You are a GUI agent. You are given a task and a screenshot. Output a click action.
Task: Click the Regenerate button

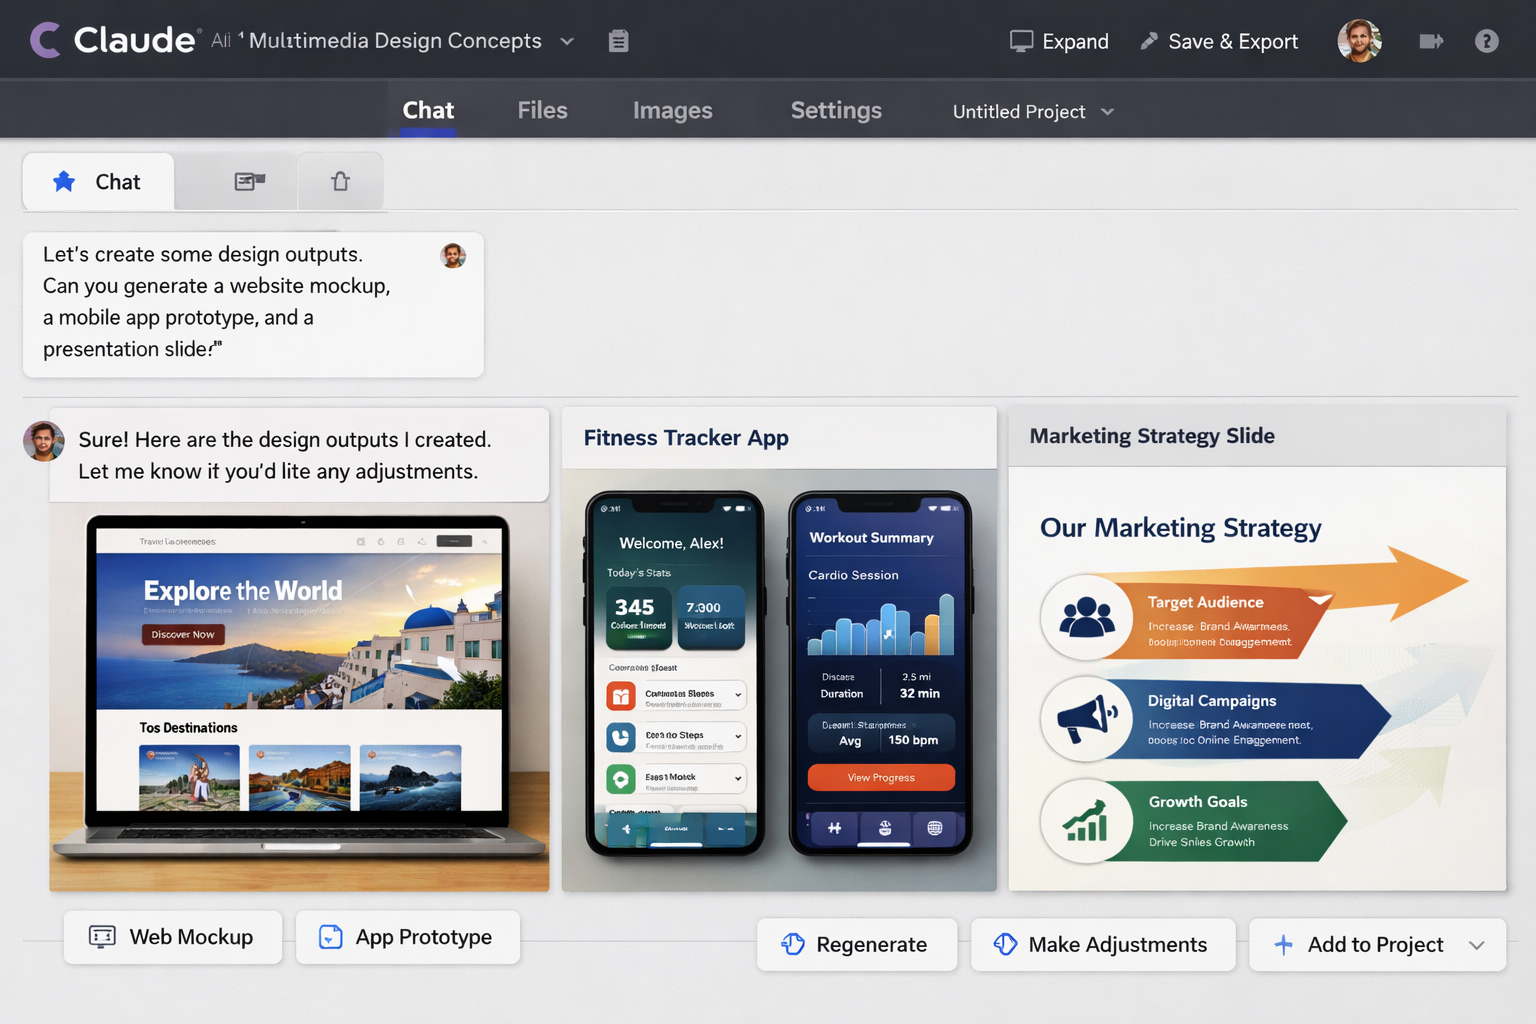point(856,945)
